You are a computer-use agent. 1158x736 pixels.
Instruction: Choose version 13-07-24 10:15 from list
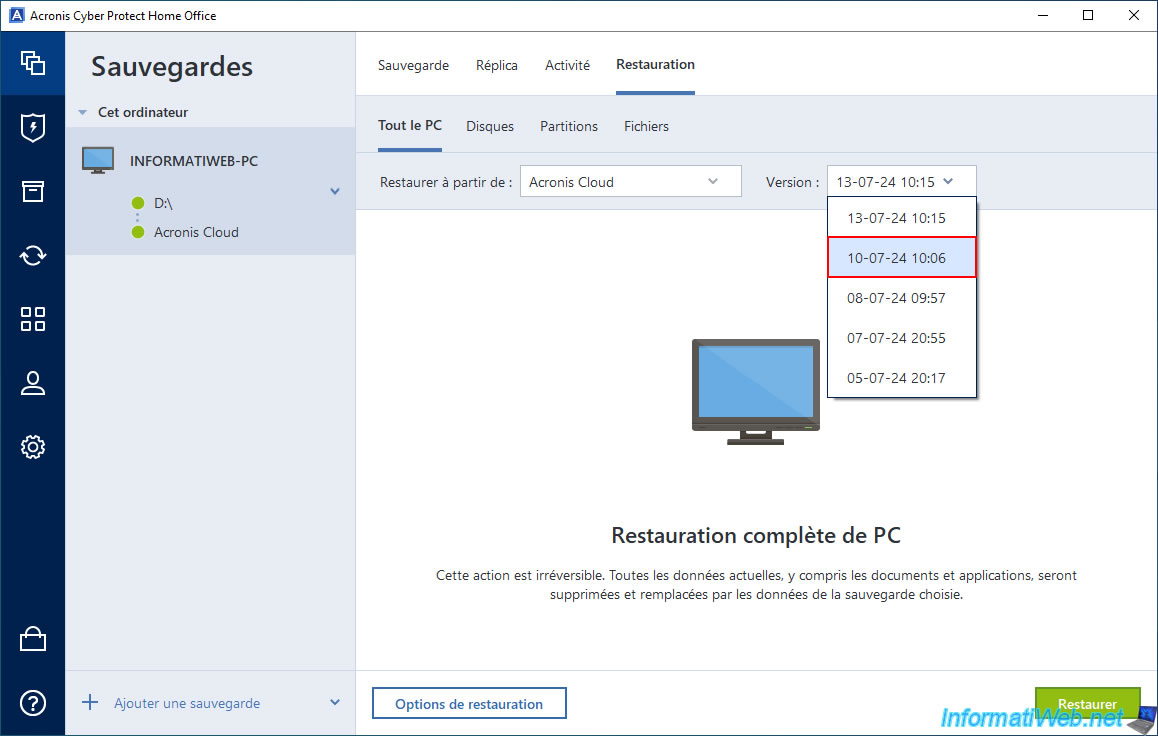(x=902, y=218)
